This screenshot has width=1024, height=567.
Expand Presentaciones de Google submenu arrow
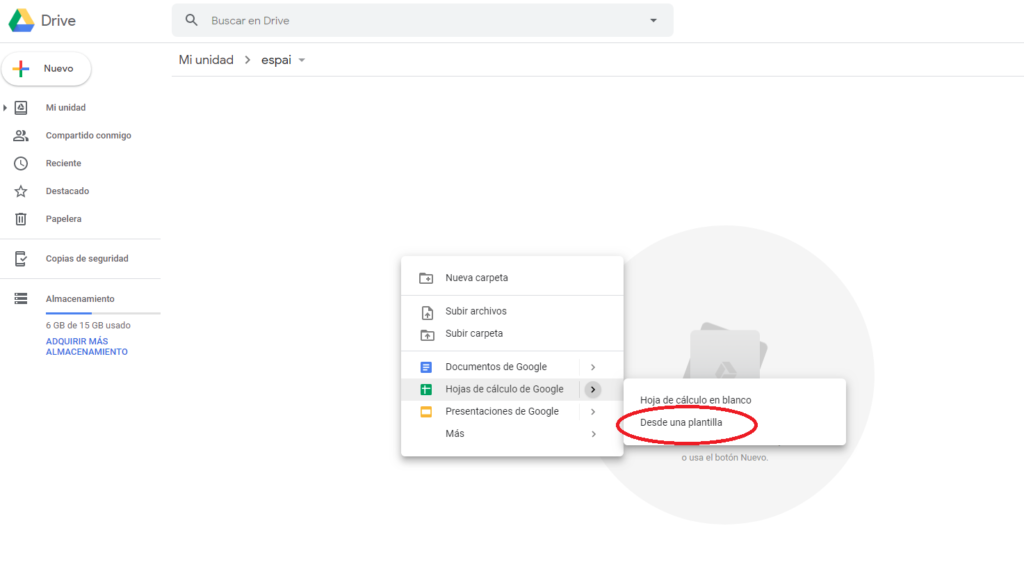coord(593,412)
